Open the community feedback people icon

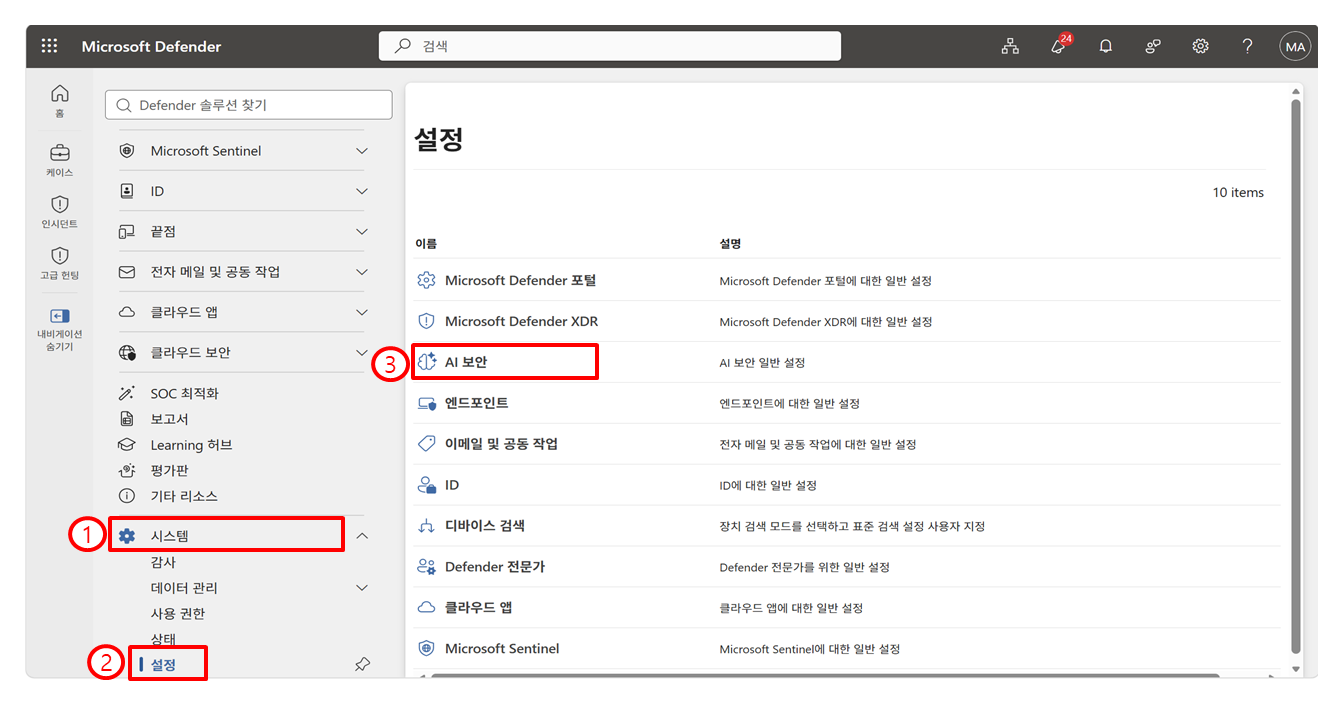(1153, 46)
